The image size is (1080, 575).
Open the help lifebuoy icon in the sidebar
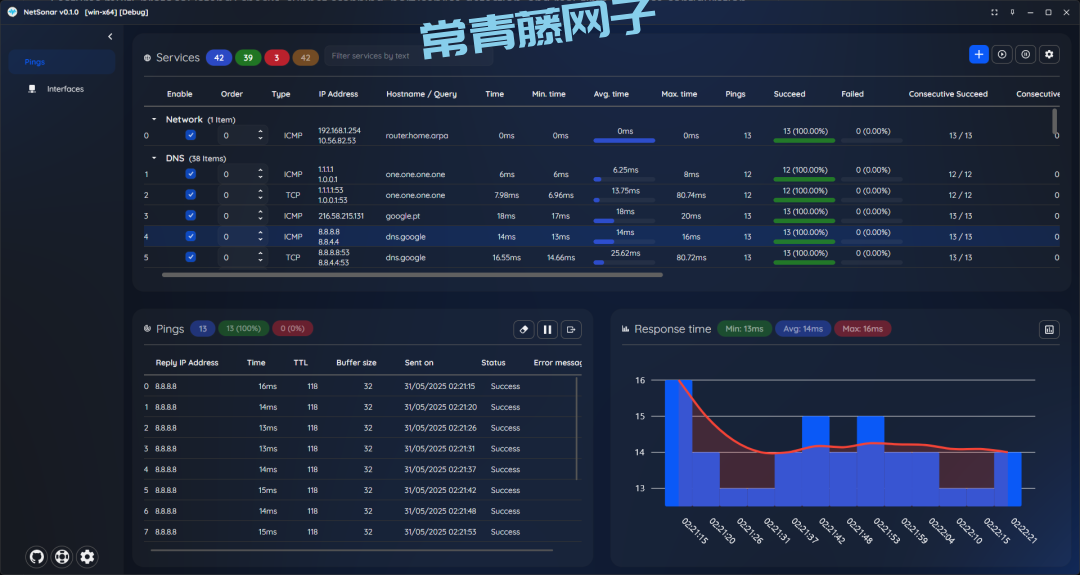point(62,557)
